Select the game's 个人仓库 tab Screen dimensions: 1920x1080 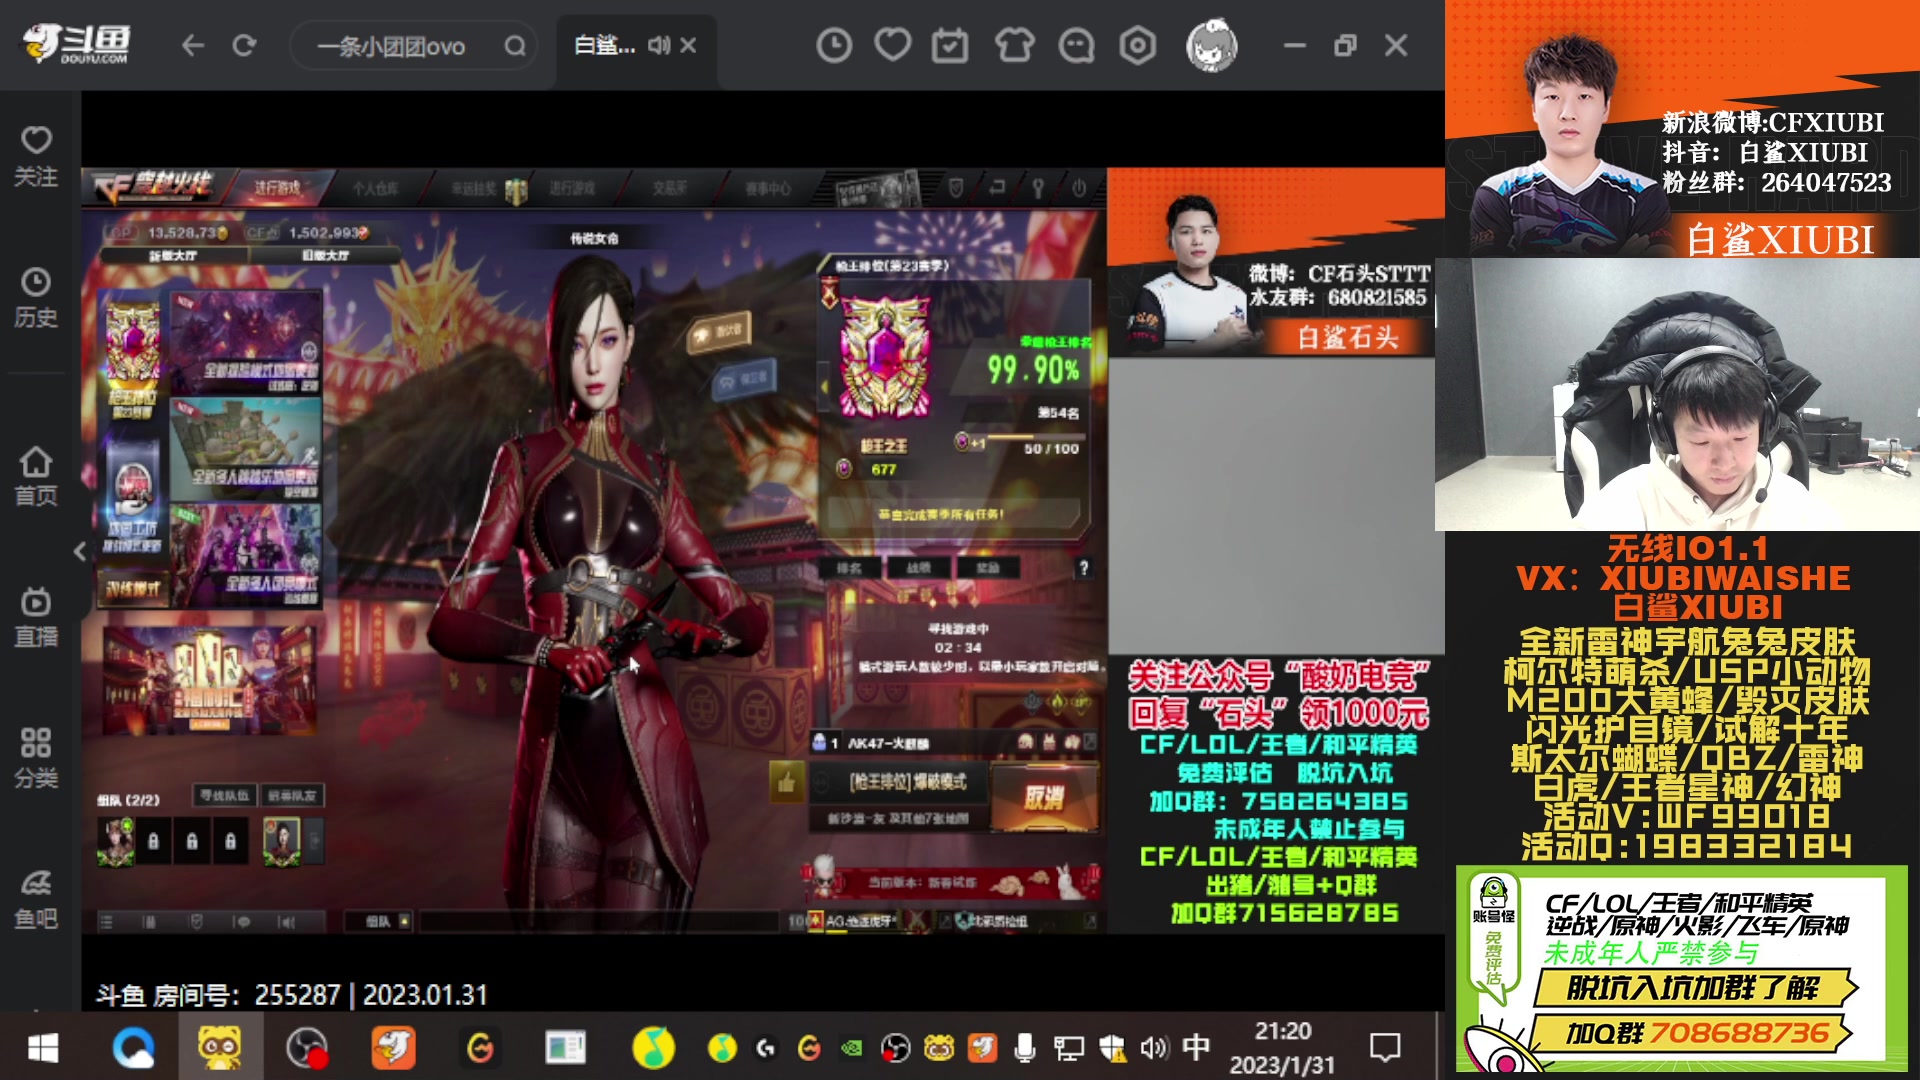(x=375, y=188)
